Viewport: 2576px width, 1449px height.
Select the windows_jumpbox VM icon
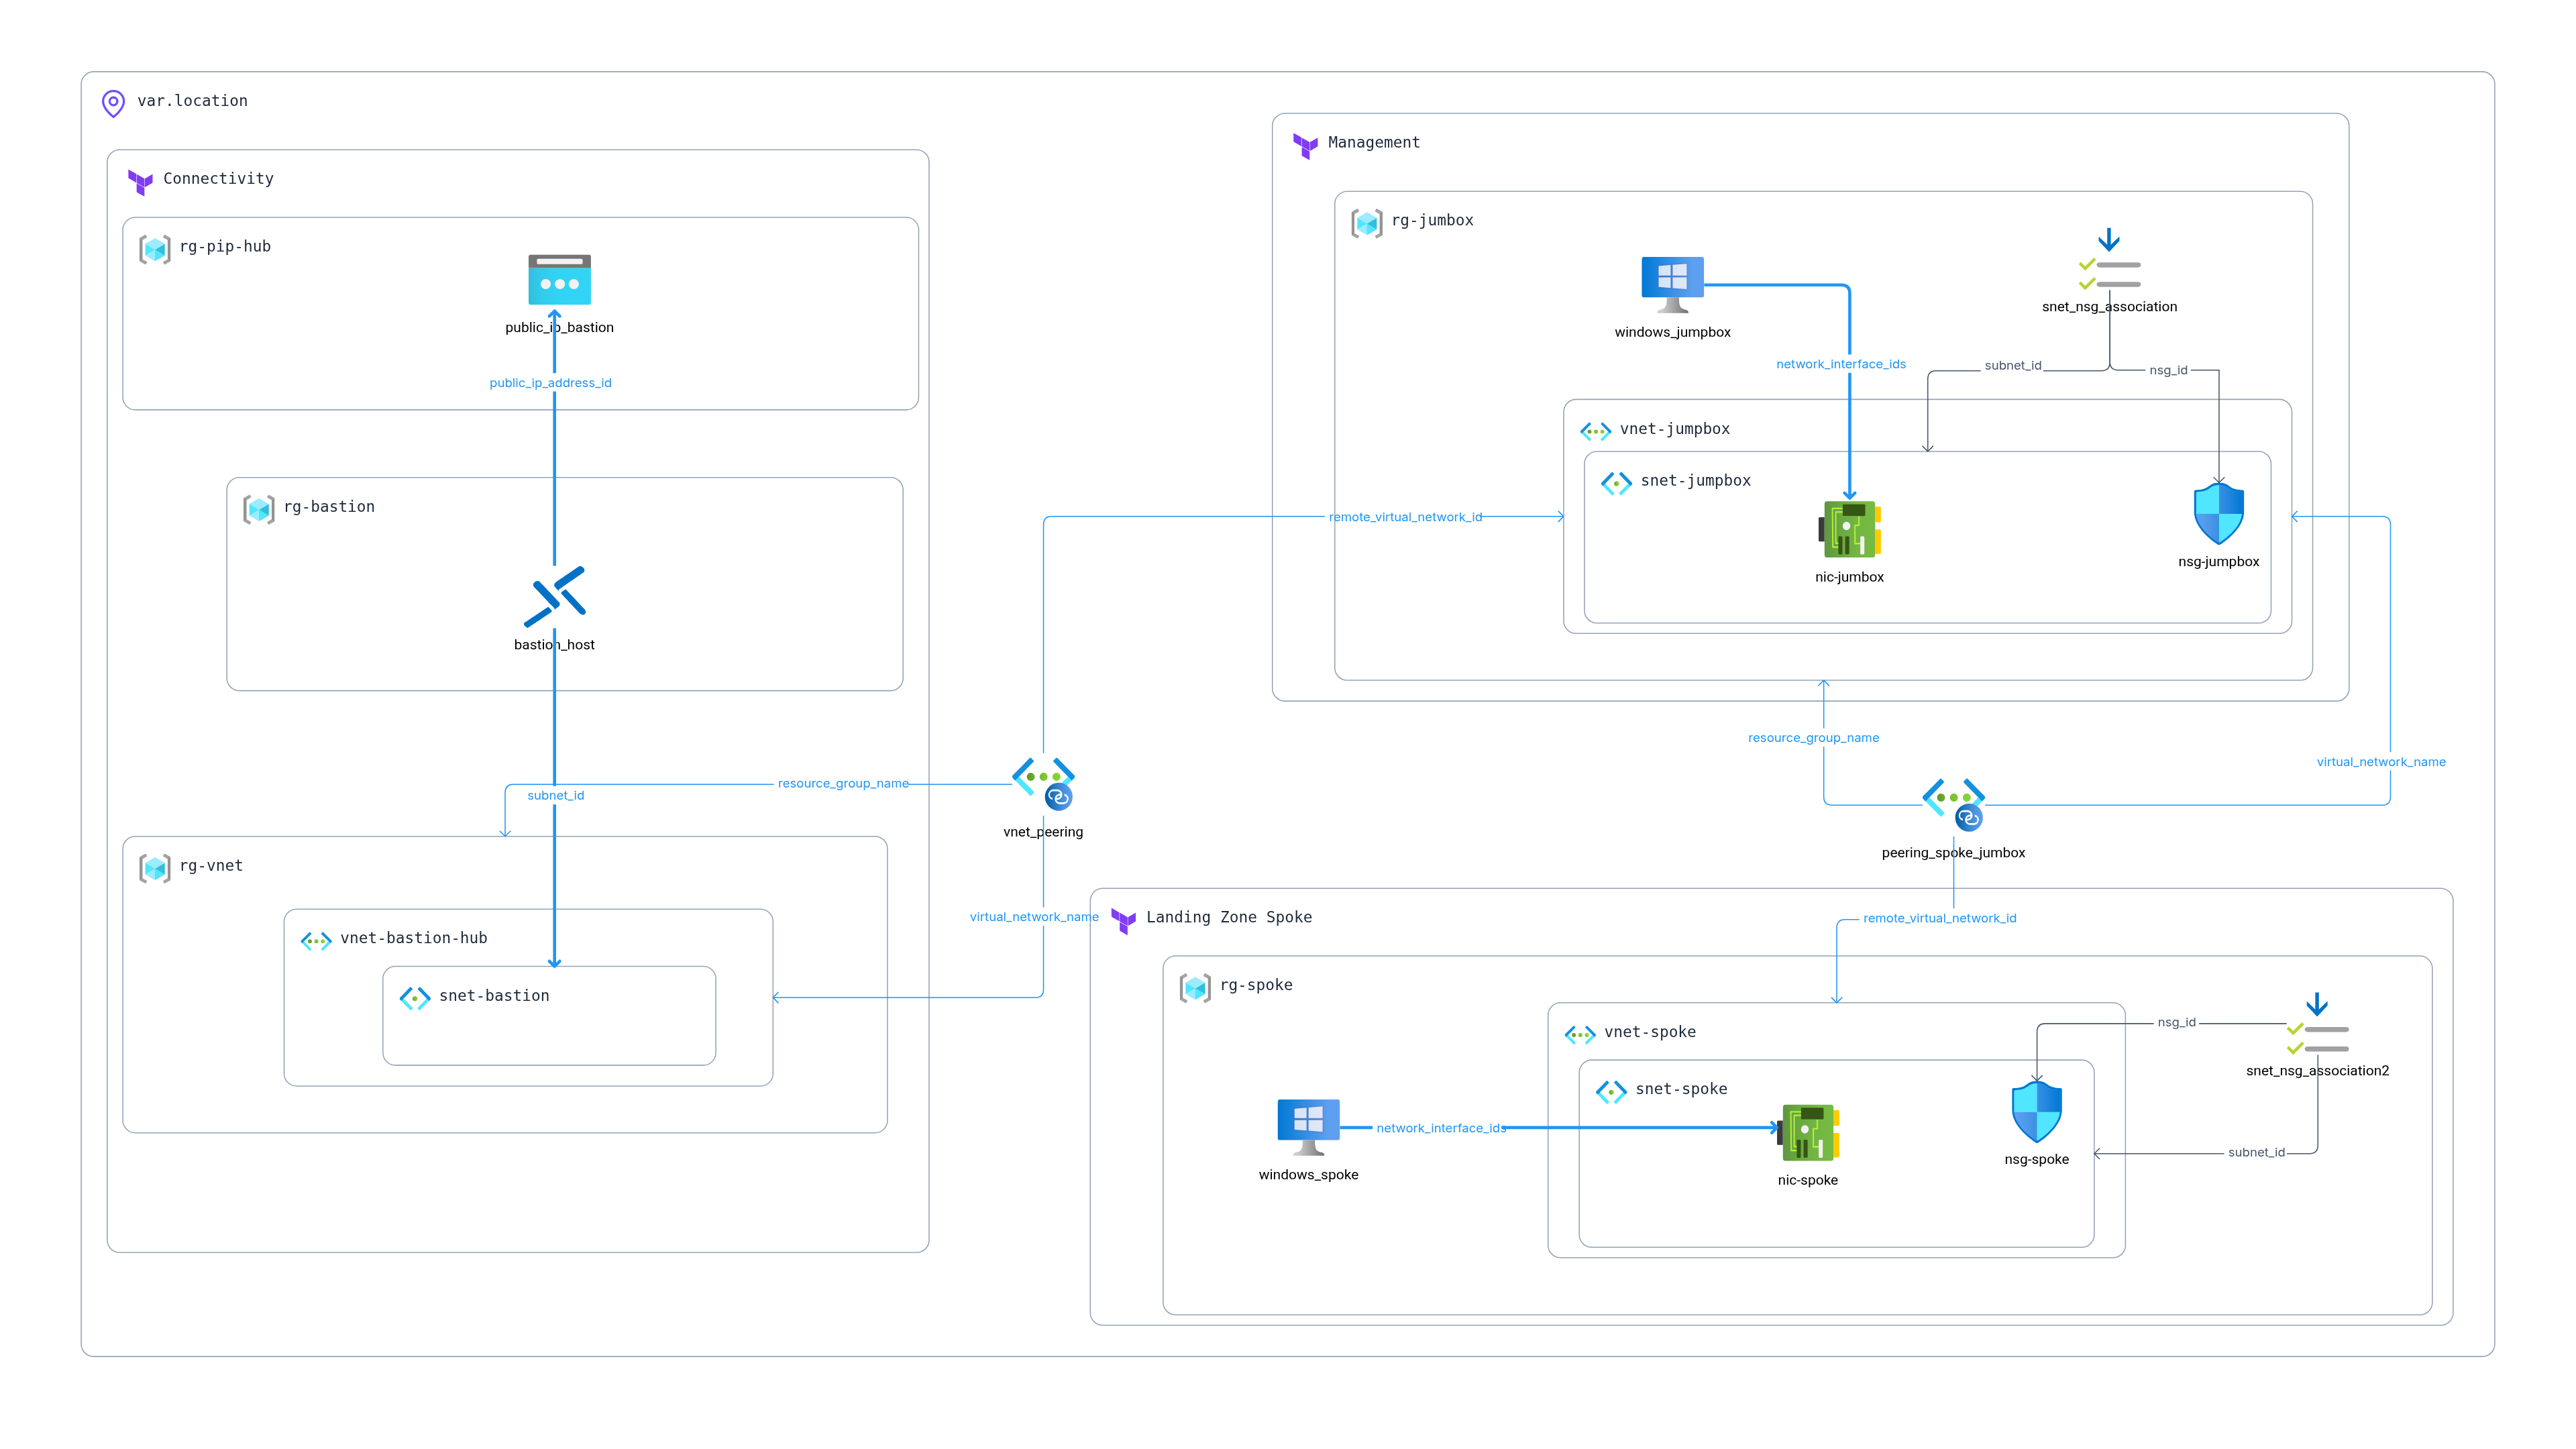click(x=1672, y=286)
